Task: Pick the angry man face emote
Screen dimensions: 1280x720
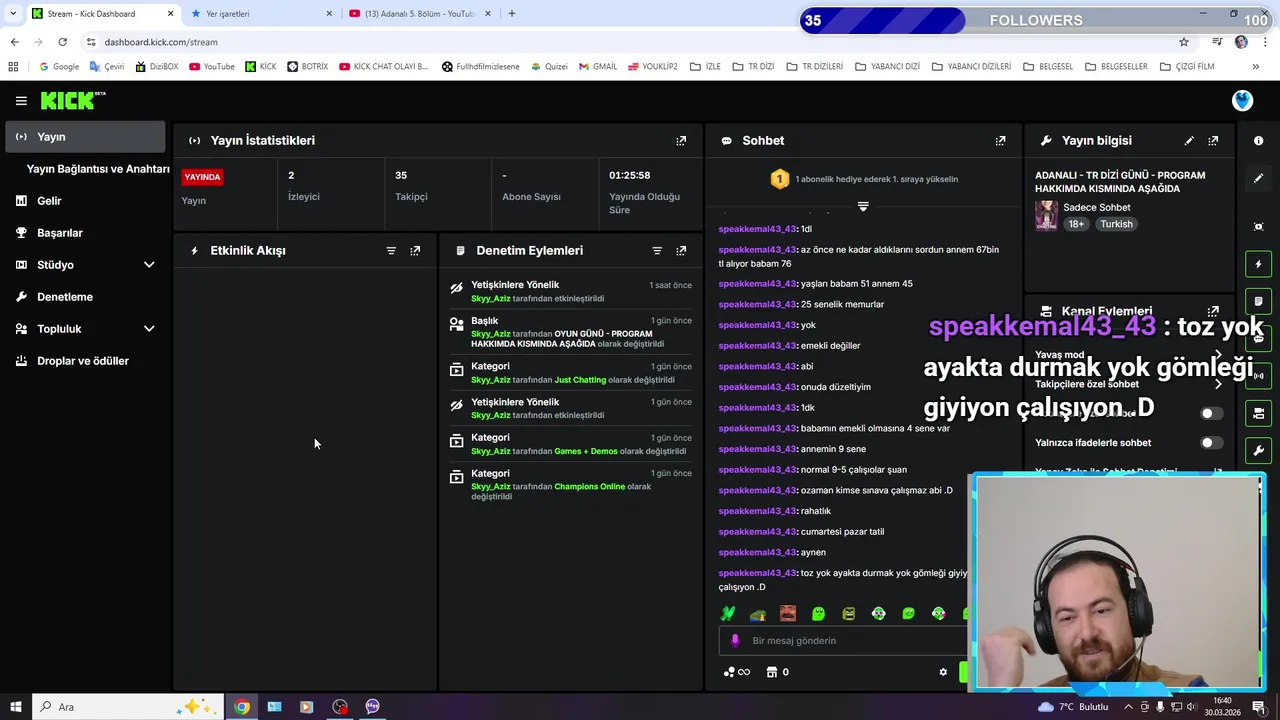Action: (x=788, y=613)
